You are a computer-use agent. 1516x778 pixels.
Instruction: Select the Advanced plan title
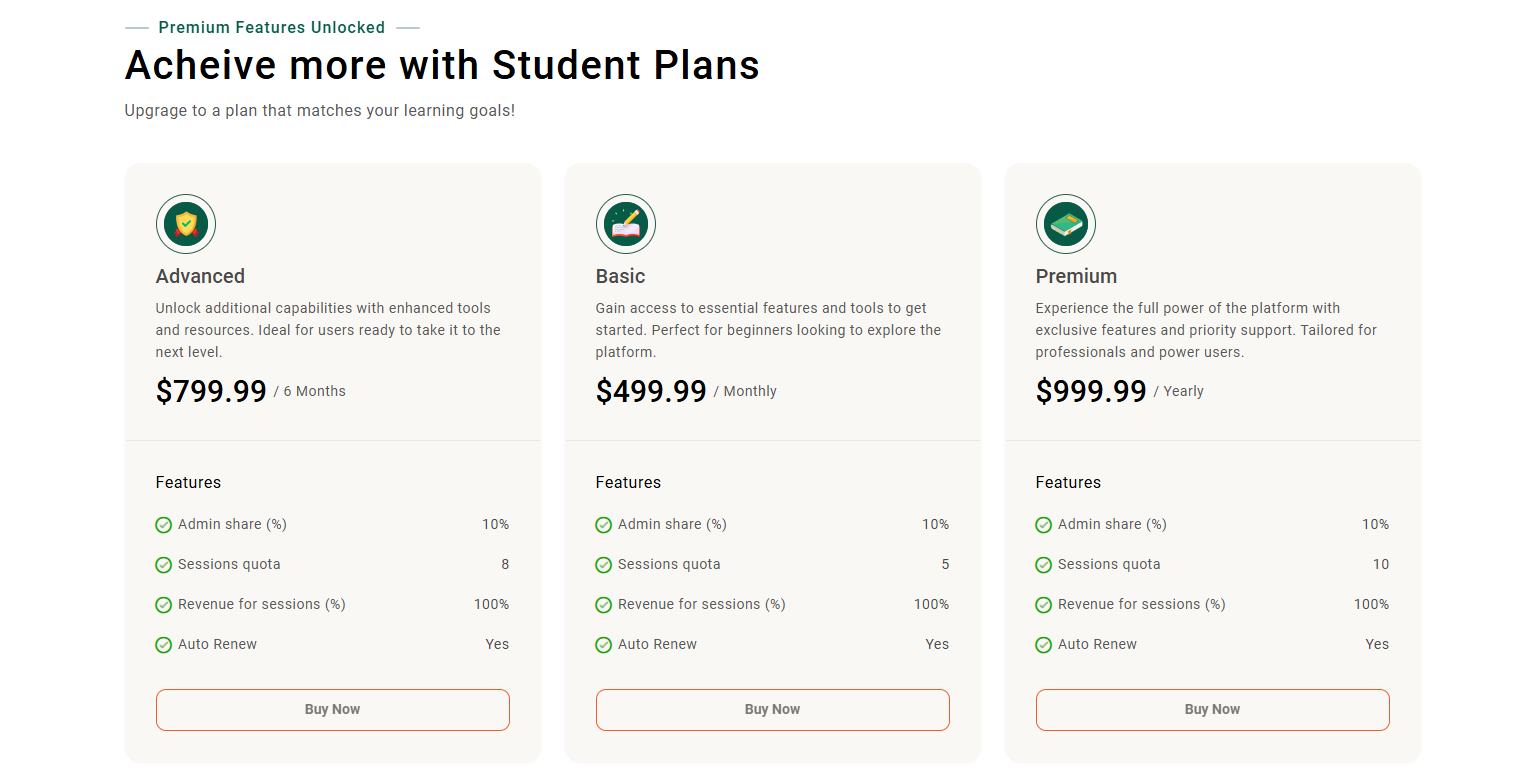click(200, 276)
